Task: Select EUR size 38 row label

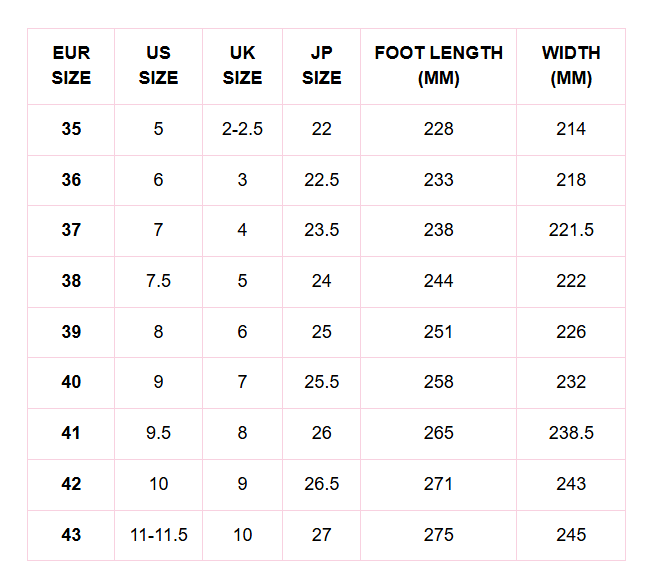Action: pos(71,281)
